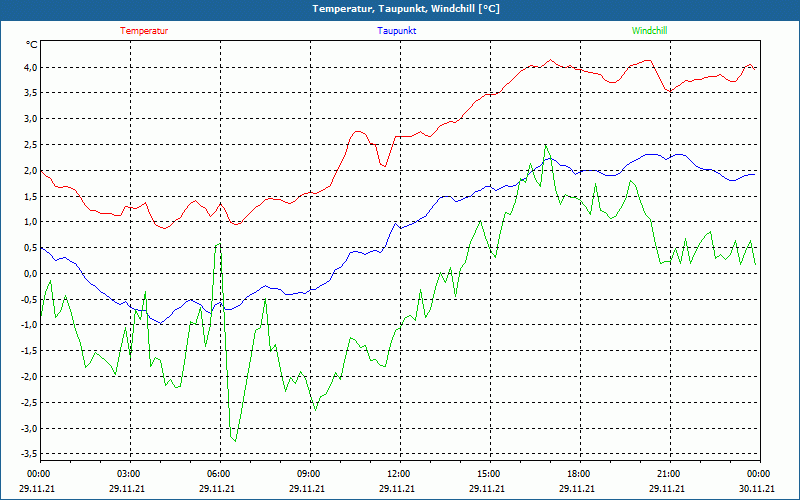The width and height of the screenshot is (800, 500).
Task: Click the '3,5' positive y-axis value
Action: (31, 93)
